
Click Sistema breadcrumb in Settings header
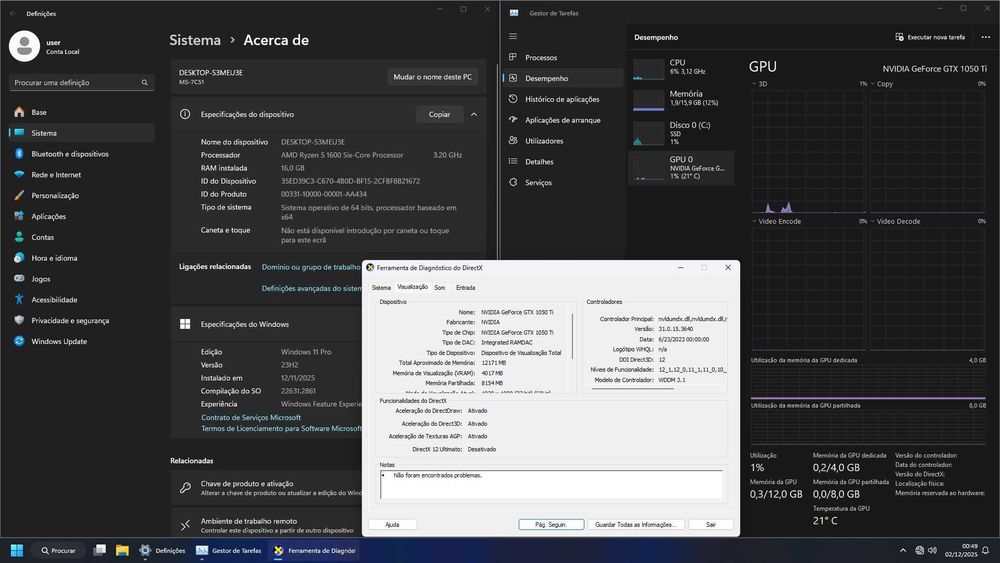pyautogui.click(x=195, y=40)
